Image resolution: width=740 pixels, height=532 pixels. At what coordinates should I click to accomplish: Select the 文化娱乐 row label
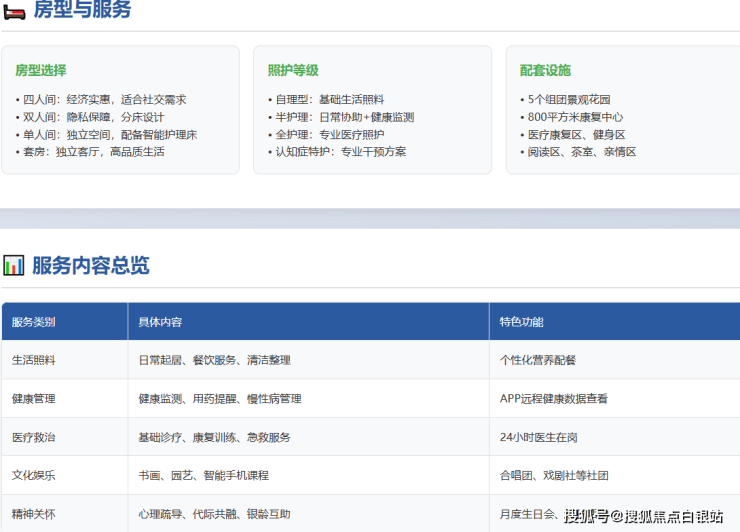tap(34, 475)
